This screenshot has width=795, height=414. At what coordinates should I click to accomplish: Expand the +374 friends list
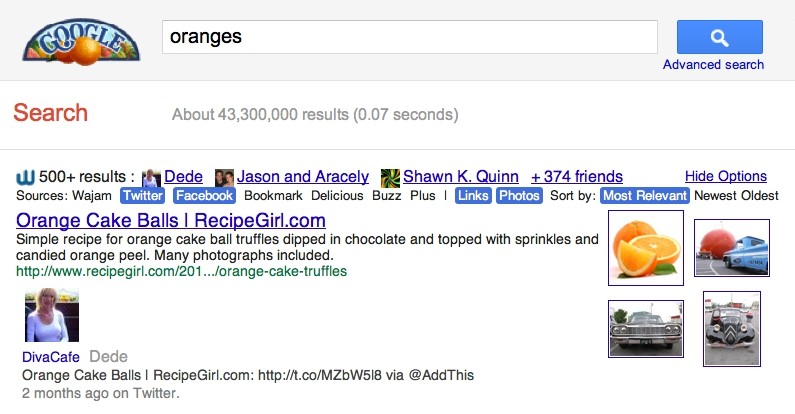point(577,176)
